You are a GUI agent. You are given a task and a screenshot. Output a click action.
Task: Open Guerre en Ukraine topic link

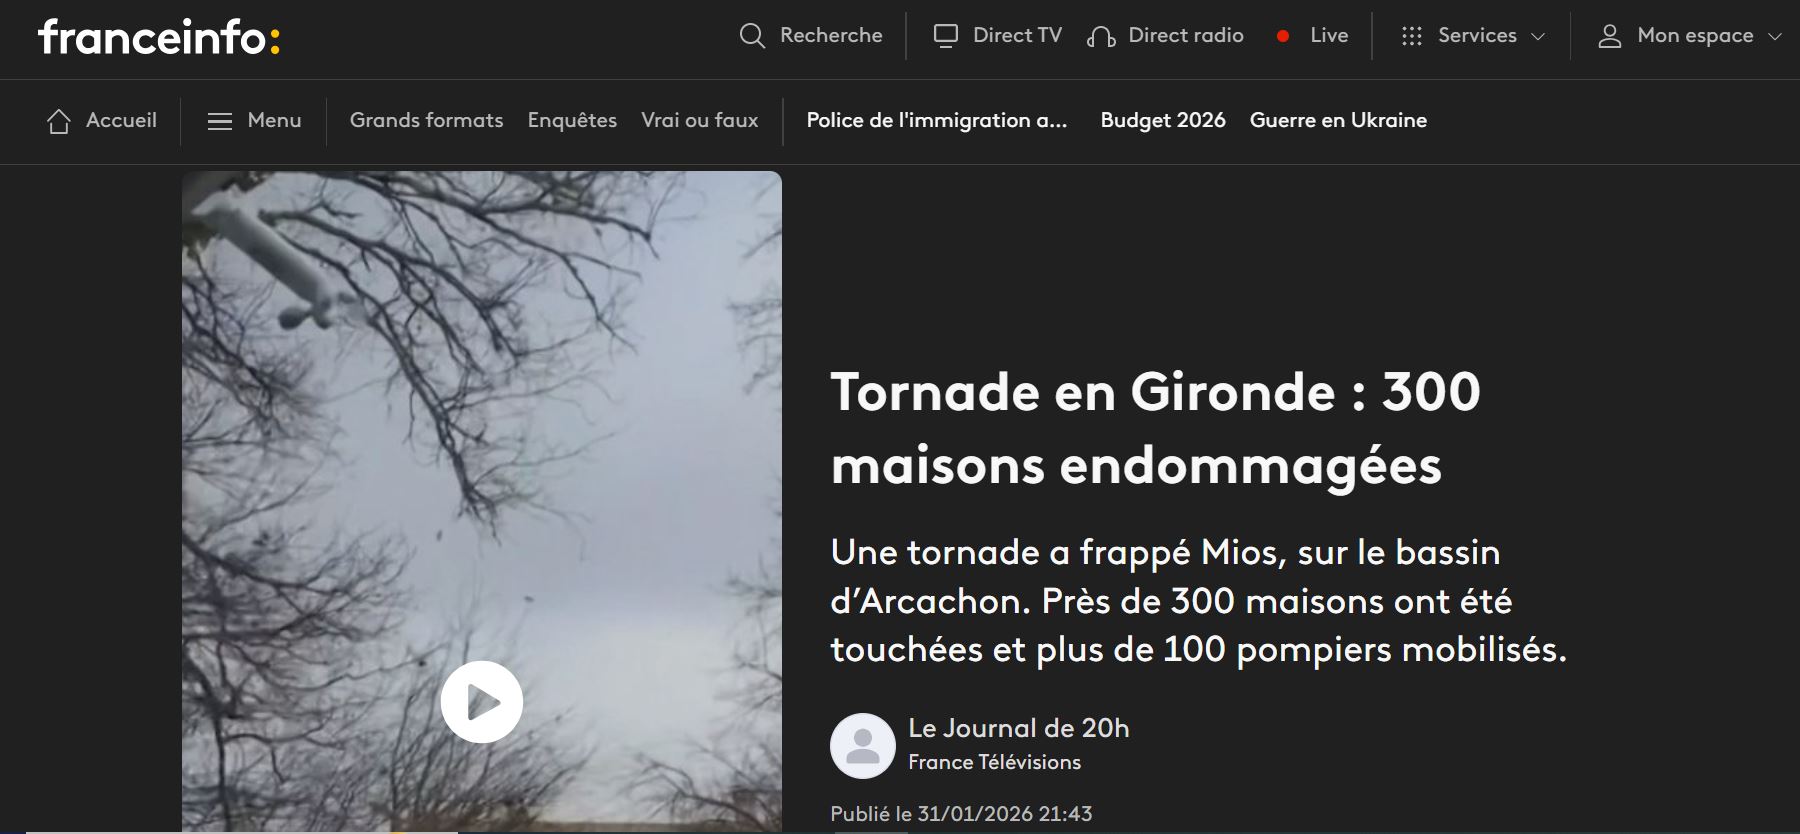(x=1338, y=120)
